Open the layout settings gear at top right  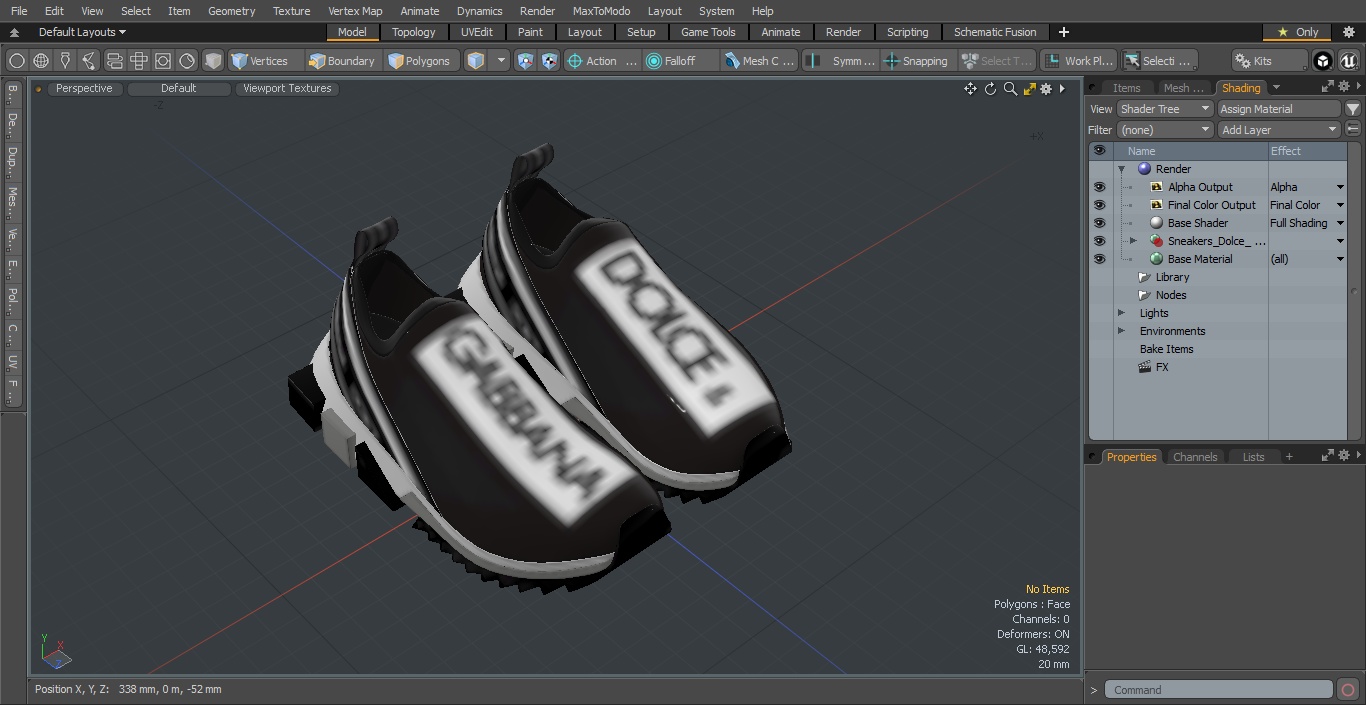point(1348,32)
